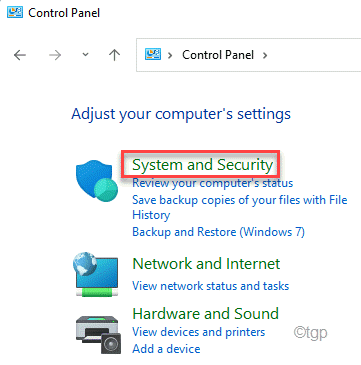This screenshot has width=361, height=365.
Task: Go up one level with up arrow
Action: pyautogui.click(x=114, y=55)
